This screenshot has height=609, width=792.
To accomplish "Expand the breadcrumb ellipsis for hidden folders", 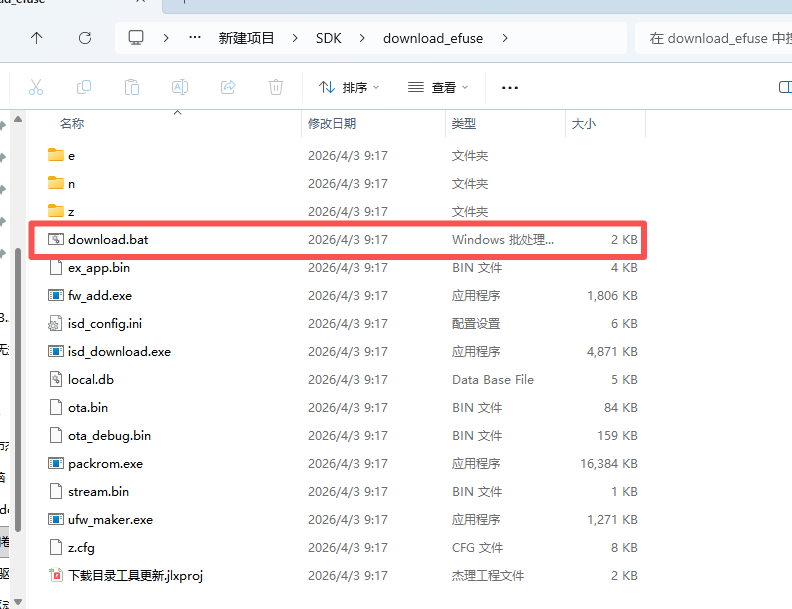I will 195,38.
